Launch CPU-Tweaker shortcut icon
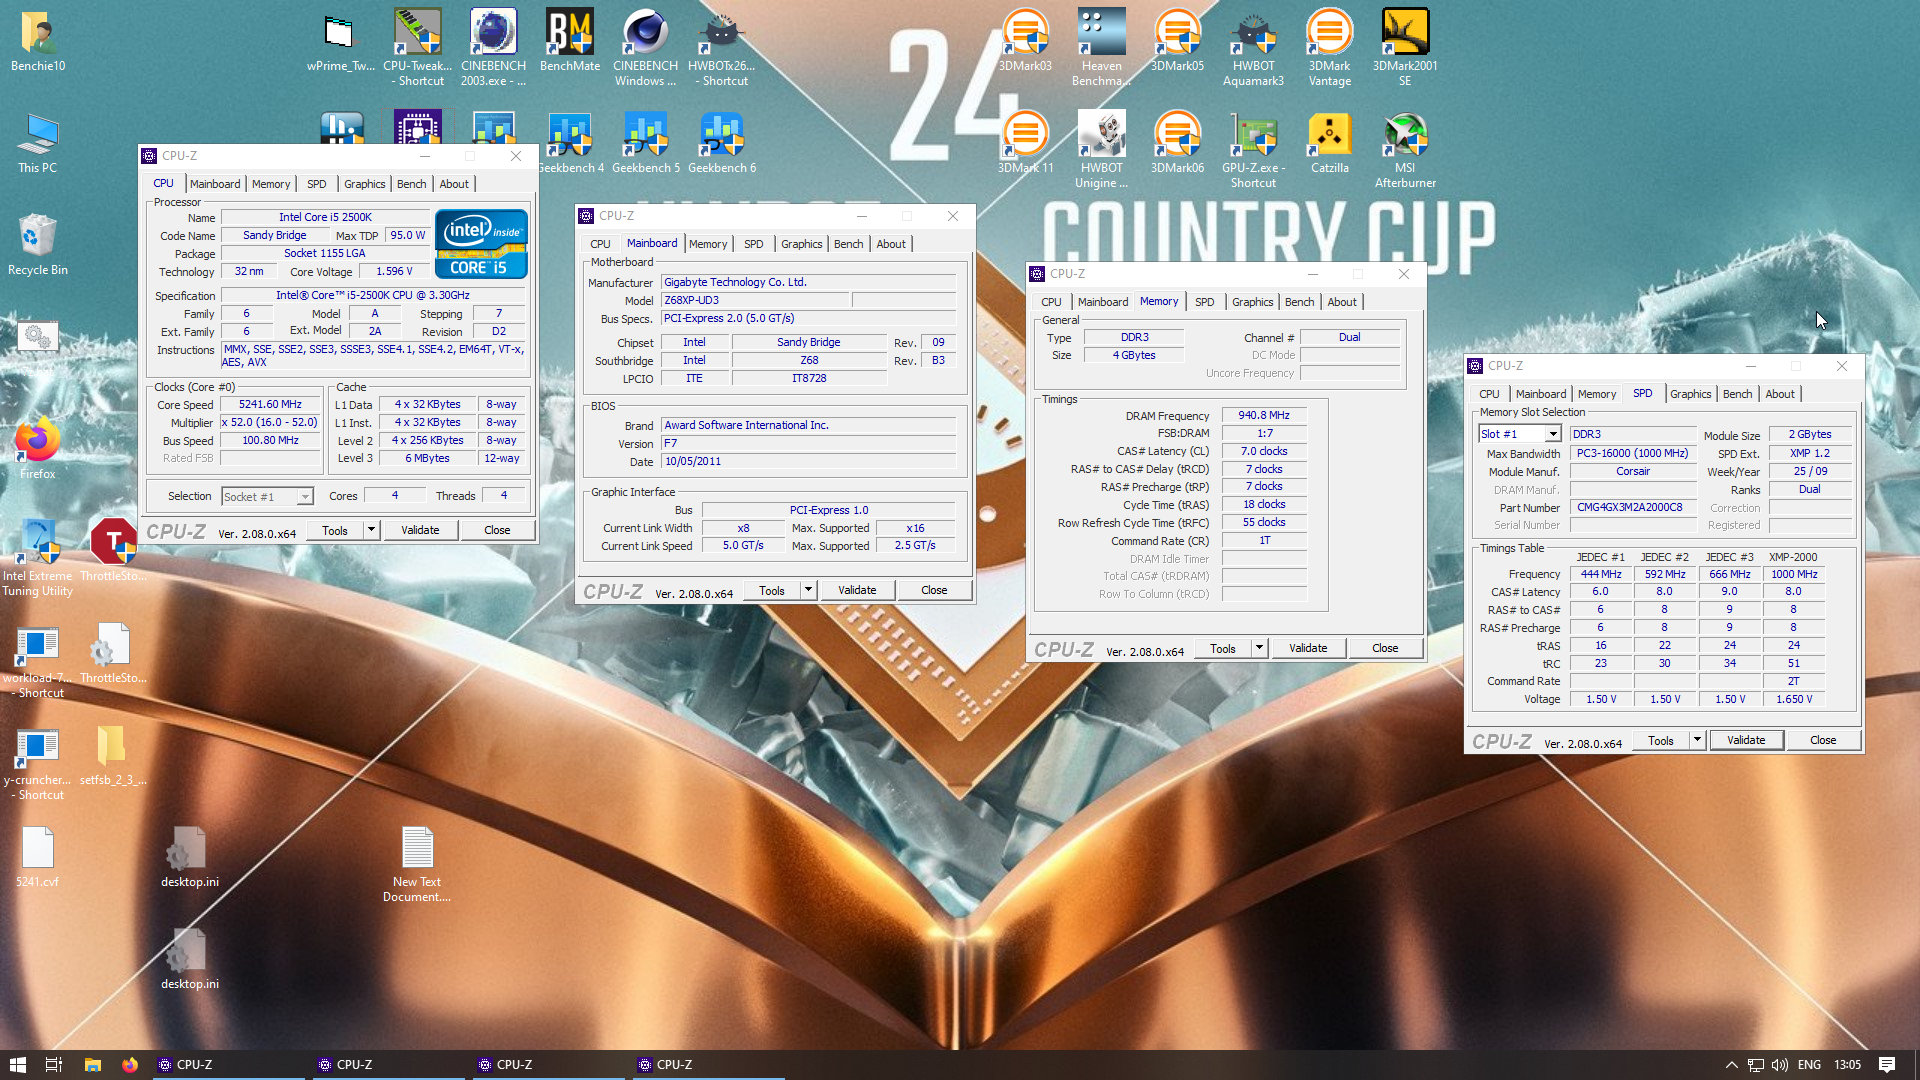Screen dimensions: 1920x1080 [418, 33]
